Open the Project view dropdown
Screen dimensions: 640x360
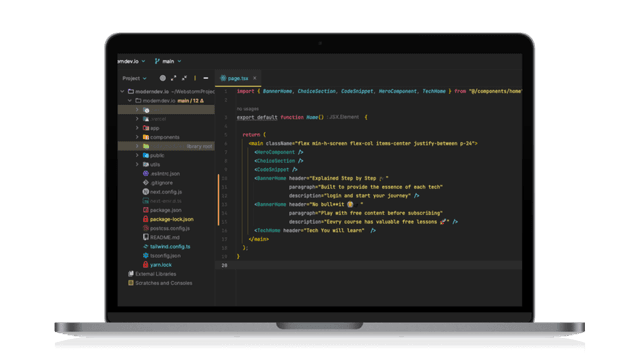tap(134, 78)
